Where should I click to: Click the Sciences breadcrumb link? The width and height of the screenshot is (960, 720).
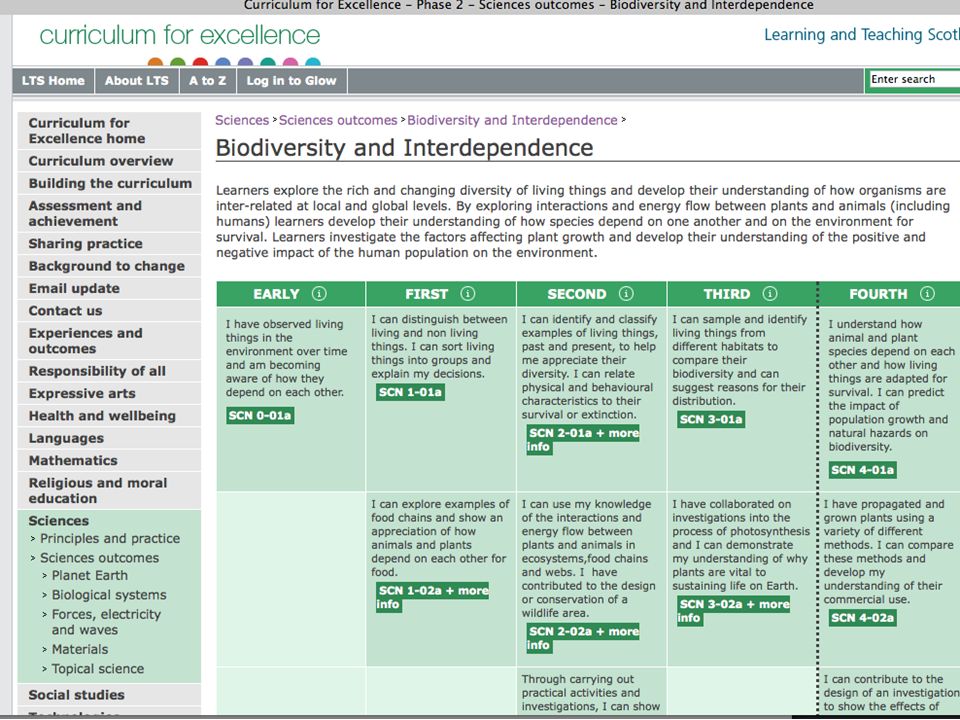(242, 120)
